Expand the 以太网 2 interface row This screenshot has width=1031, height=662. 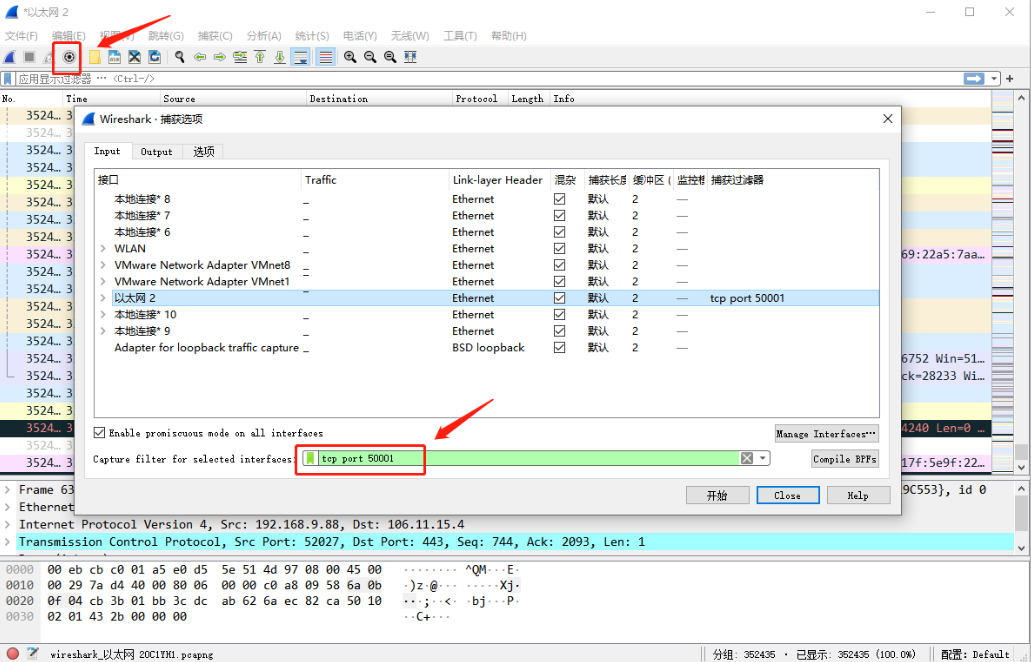pos(103,298)
